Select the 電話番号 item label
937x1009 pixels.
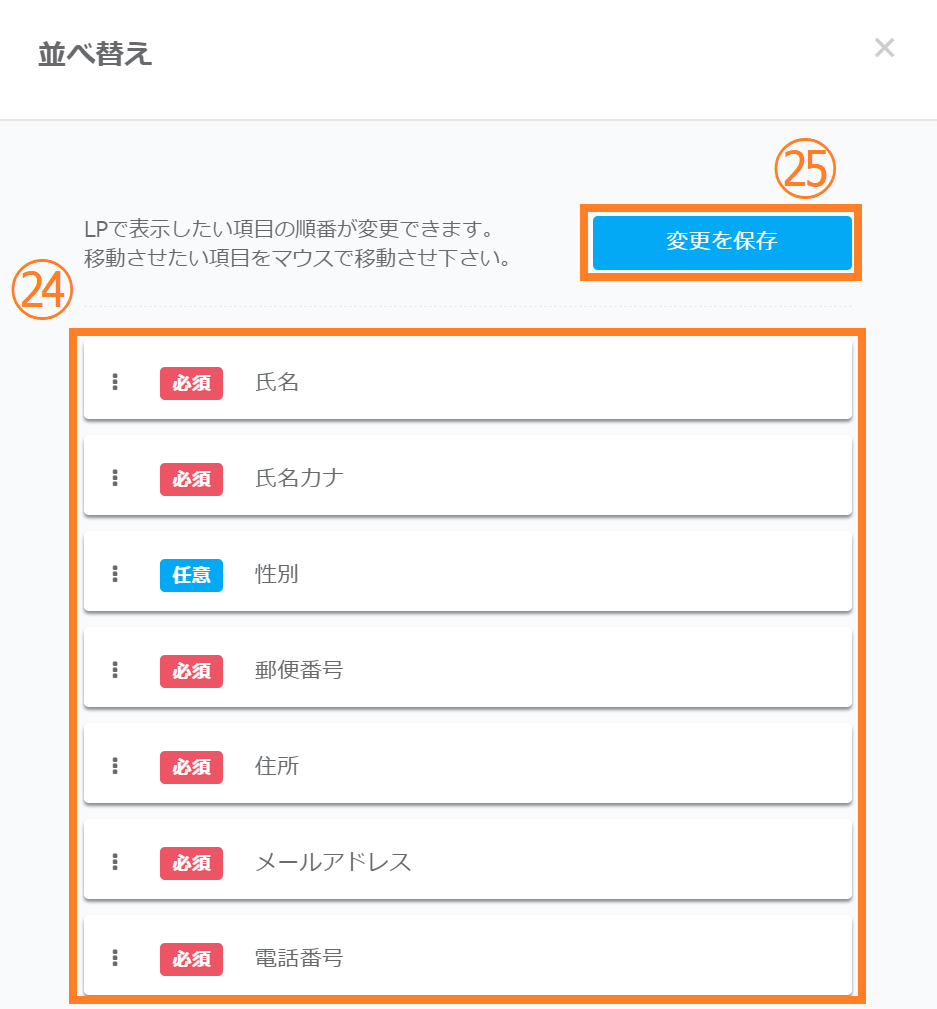[299, 958]
